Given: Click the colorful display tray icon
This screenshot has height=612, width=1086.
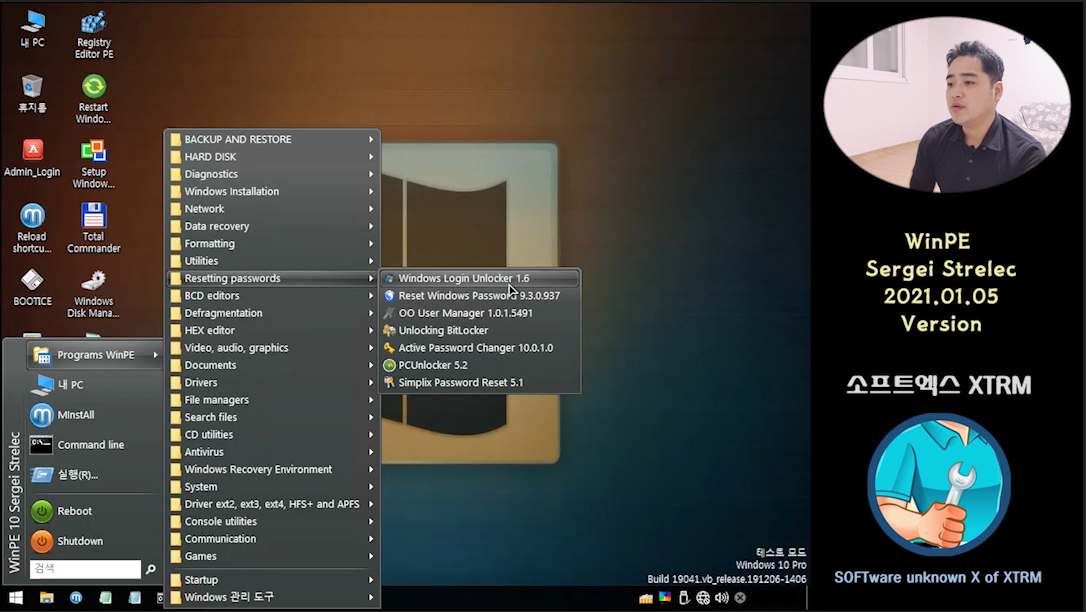Looking at the screenshot, I should (x=665, y=597).
